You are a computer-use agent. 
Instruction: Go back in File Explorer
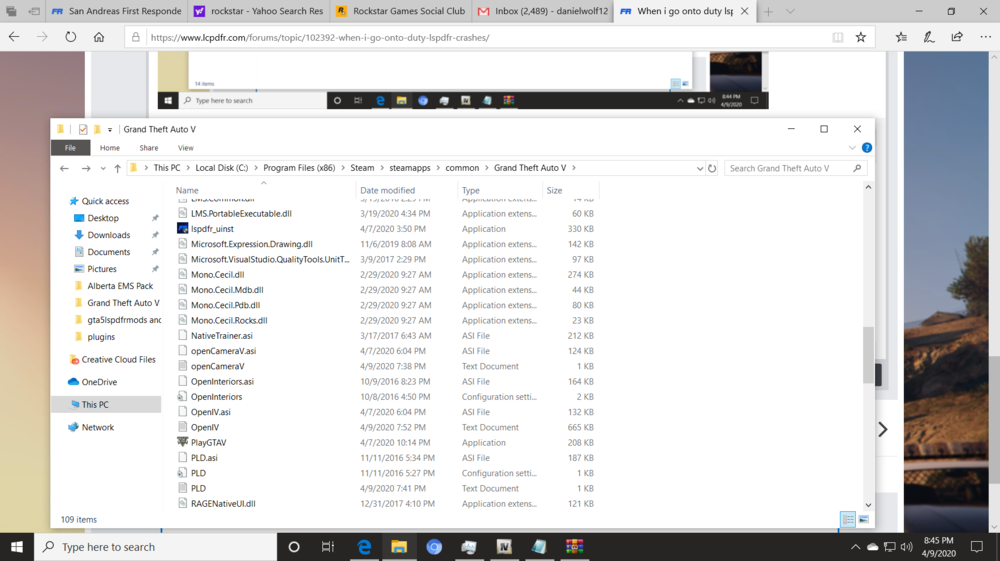[x=64, y=168]
